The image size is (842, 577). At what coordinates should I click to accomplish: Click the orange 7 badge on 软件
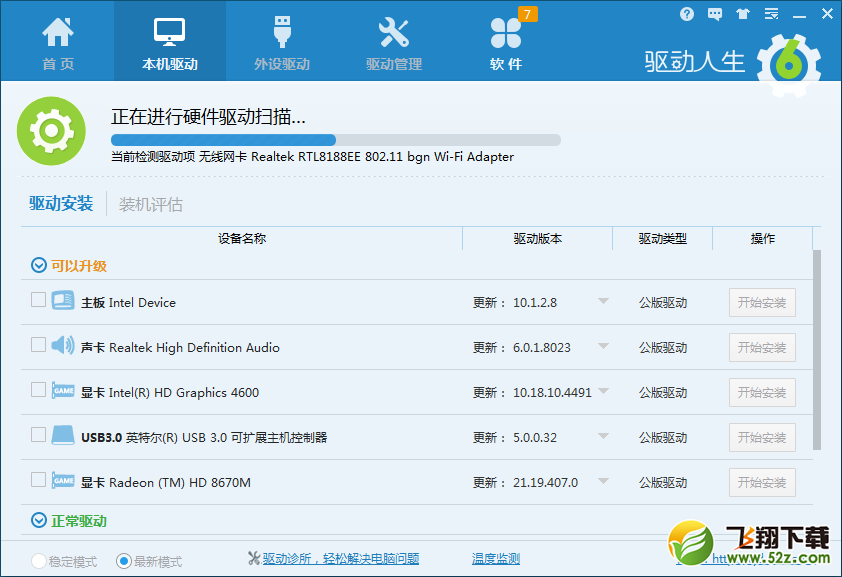(527, 14)
